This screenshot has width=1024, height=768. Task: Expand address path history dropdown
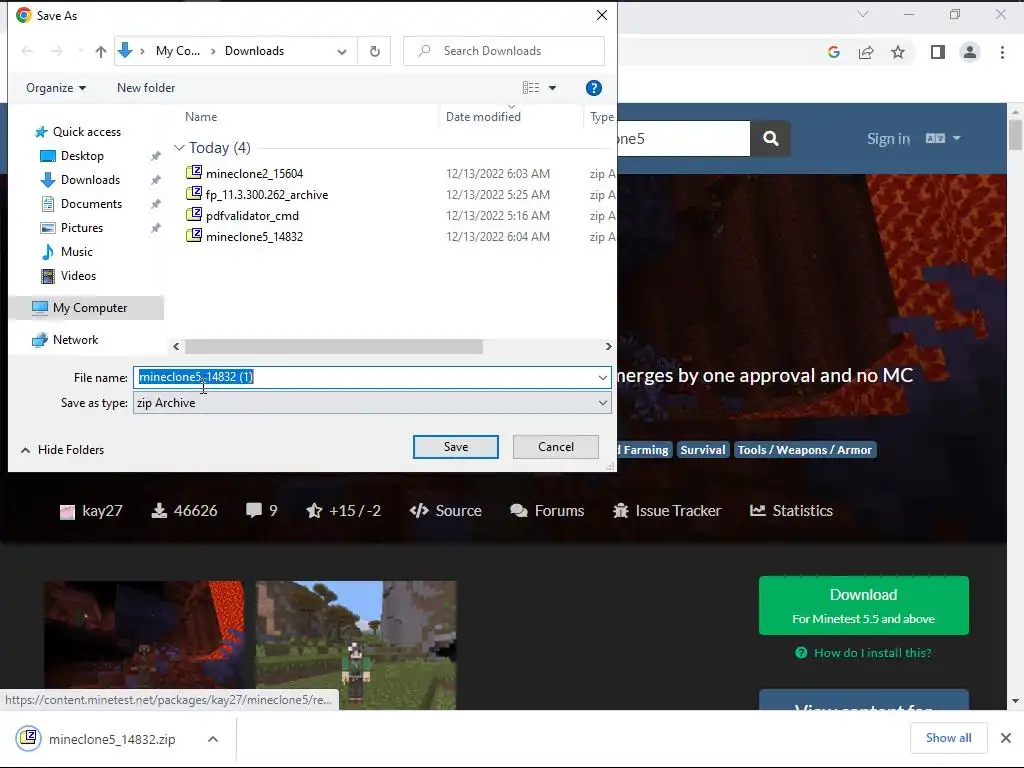tap(342, 52)
